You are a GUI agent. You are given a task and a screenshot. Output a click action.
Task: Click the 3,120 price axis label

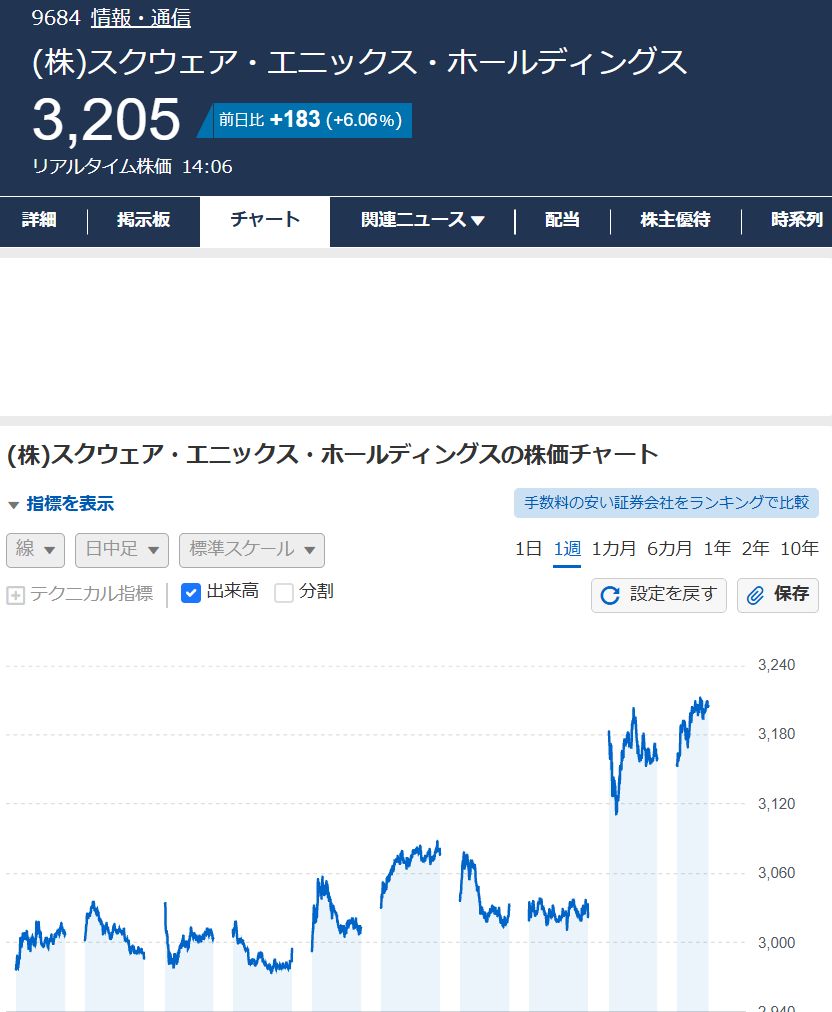point(776,804)
